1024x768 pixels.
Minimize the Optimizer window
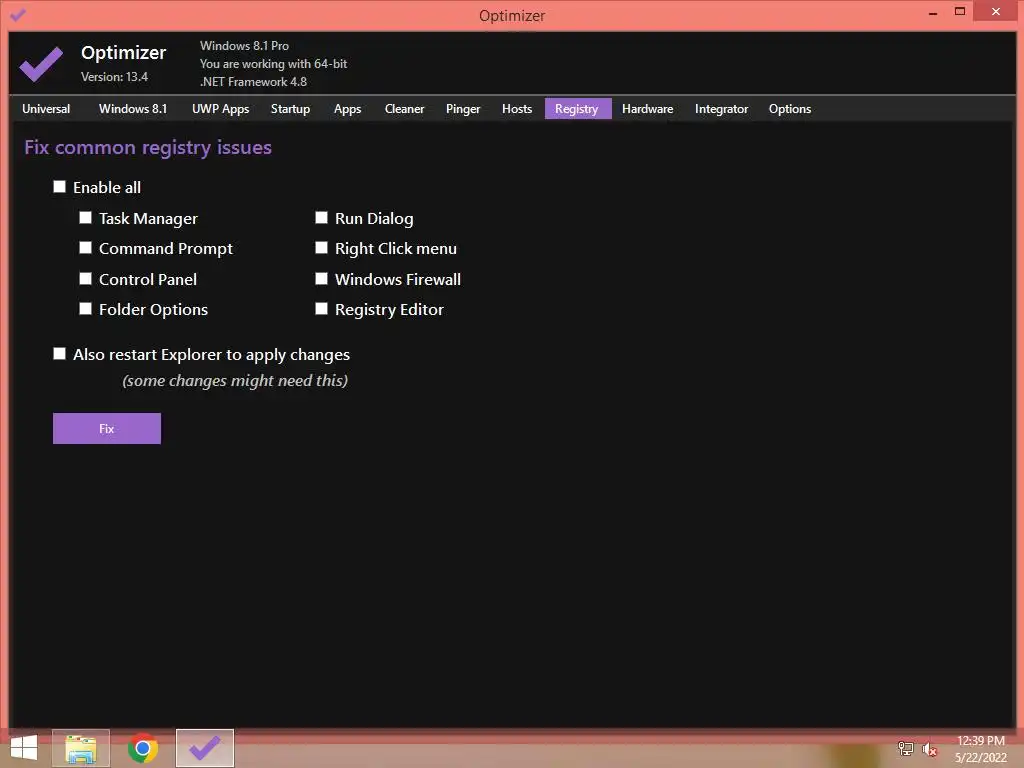(933, 12)
